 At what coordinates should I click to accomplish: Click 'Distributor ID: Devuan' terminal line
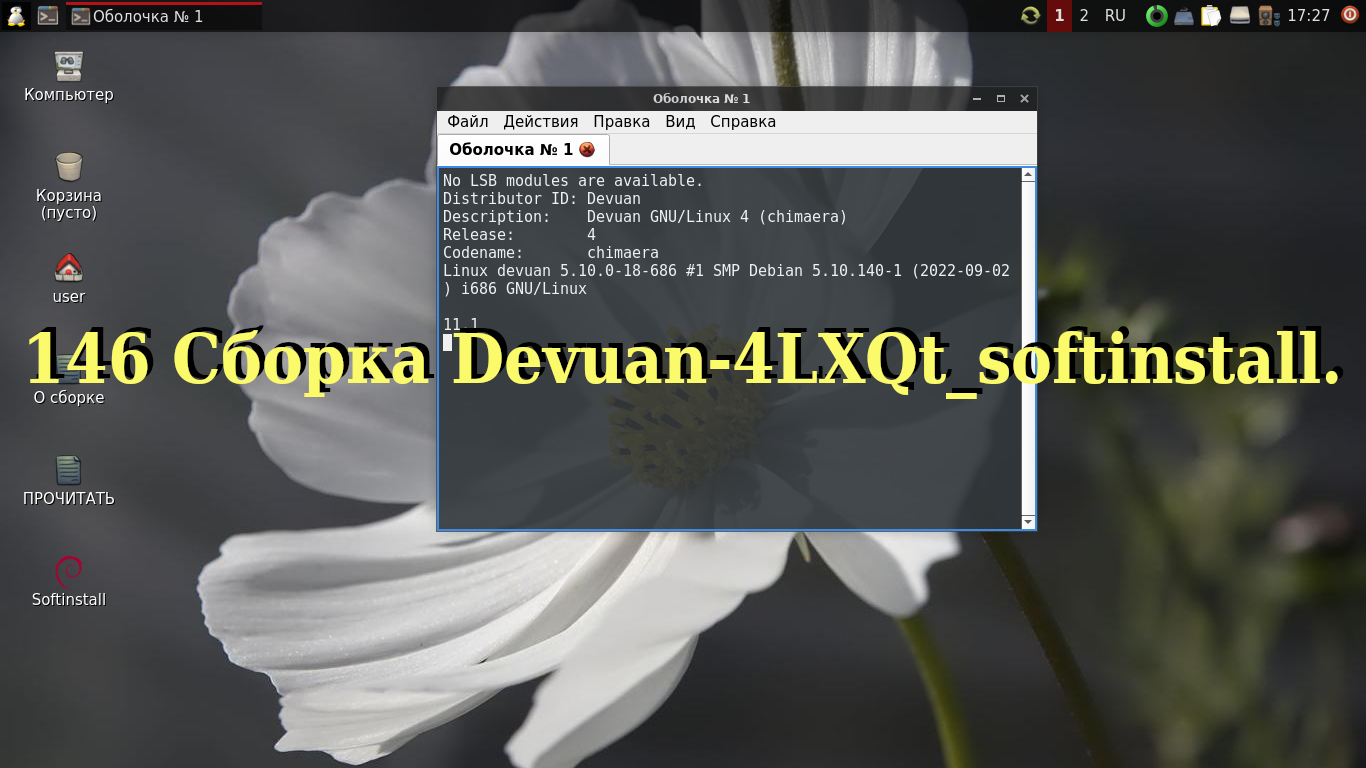click(x=542, y=199)
